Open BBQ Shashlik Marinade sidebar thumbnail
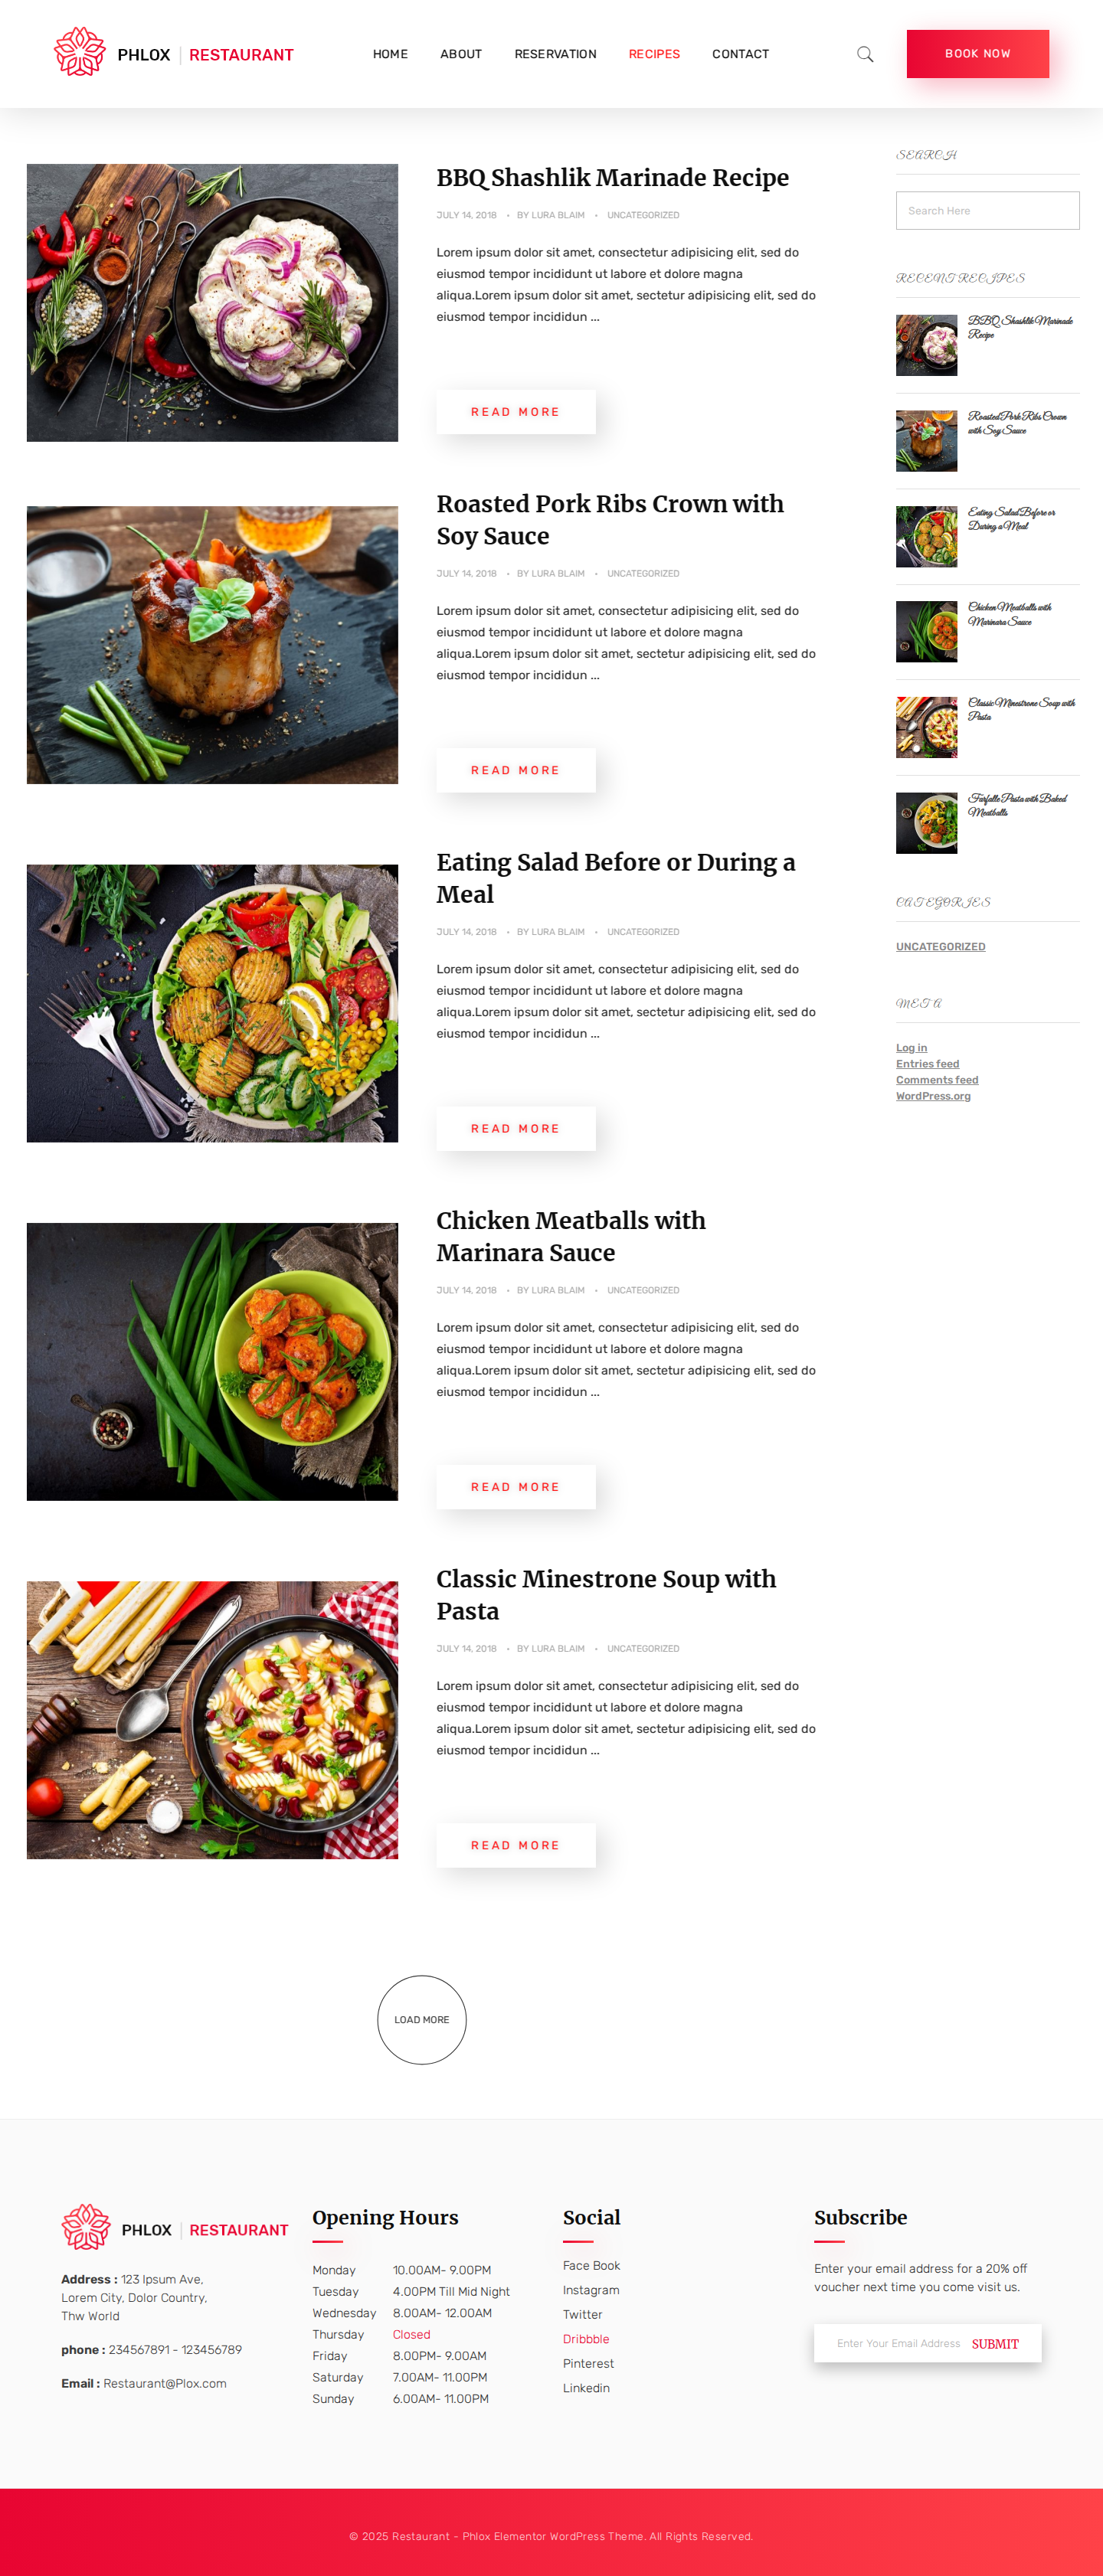The image size is (1103, 2576). click(x=926, y=345)
